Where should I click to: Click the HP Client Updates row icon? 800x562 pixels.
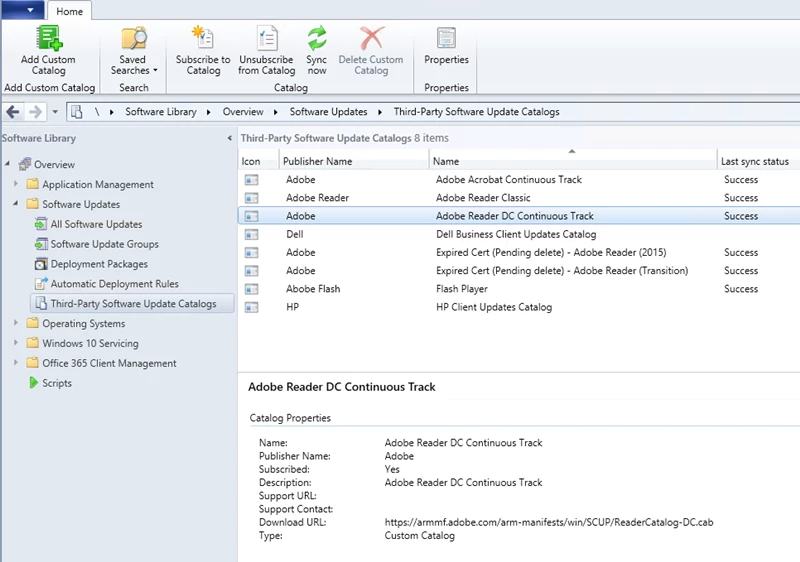[252, 308]
